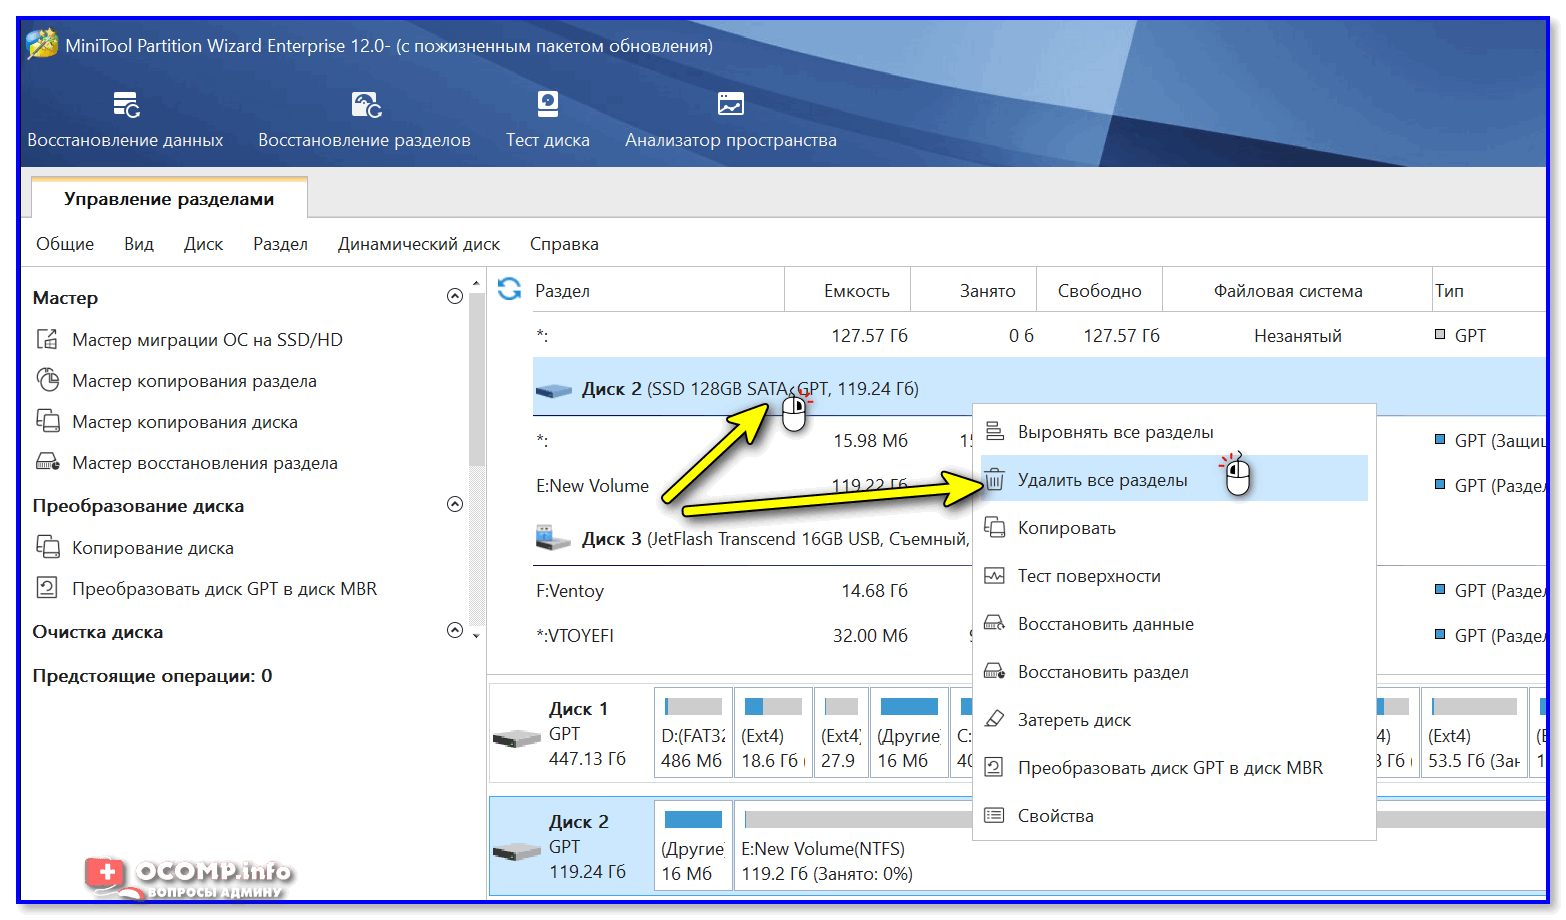Launch the Disk Test toolbar icon
The image size is (1566, 920).
pyautogui.click(x=548, y=104)
